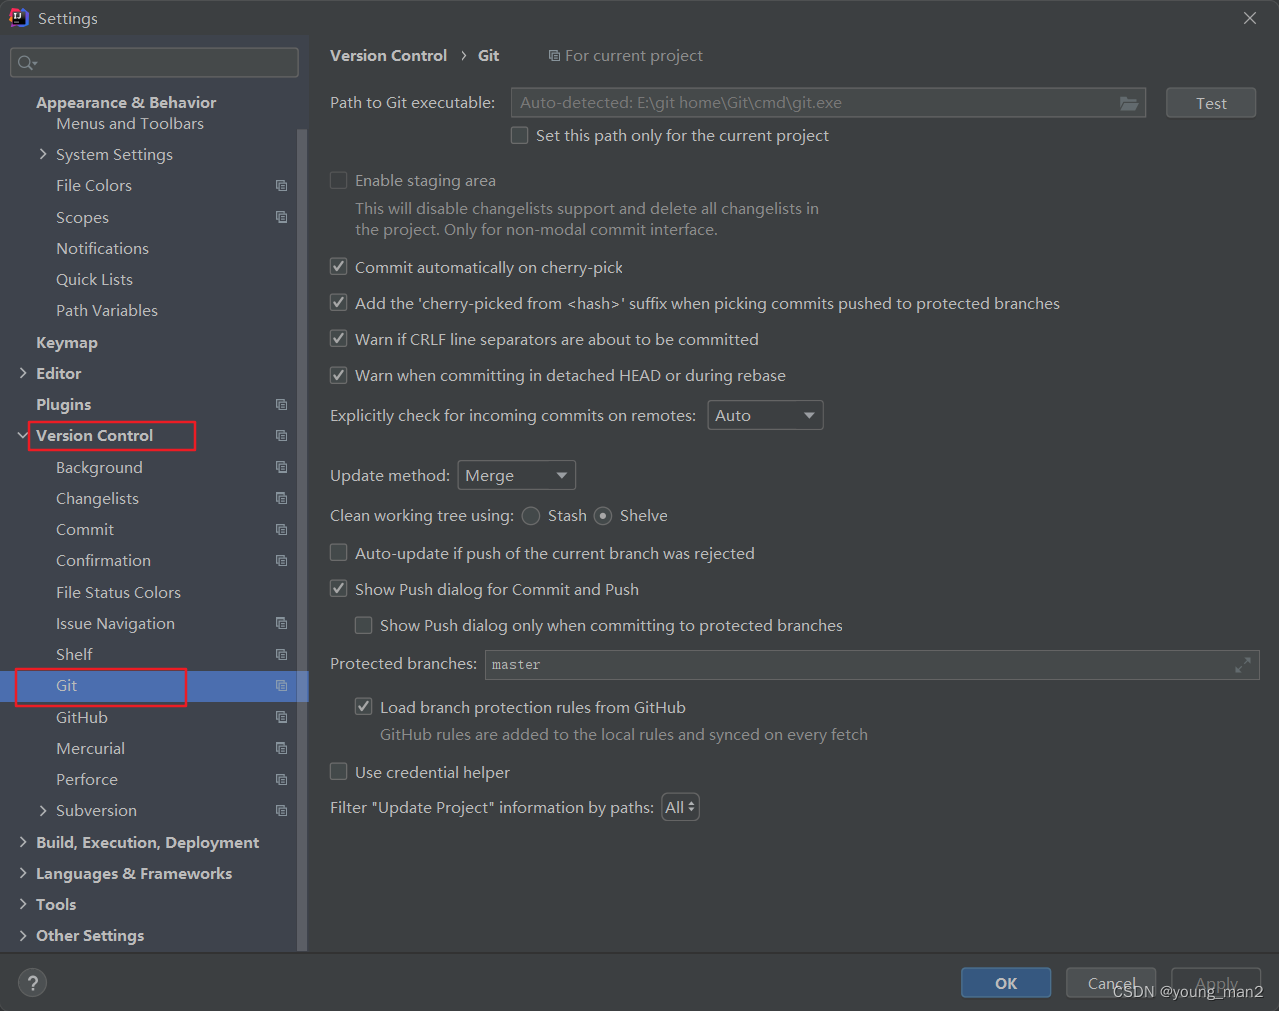
Task: Click the project-level icon next to GitHub
Action: point(282,717)
